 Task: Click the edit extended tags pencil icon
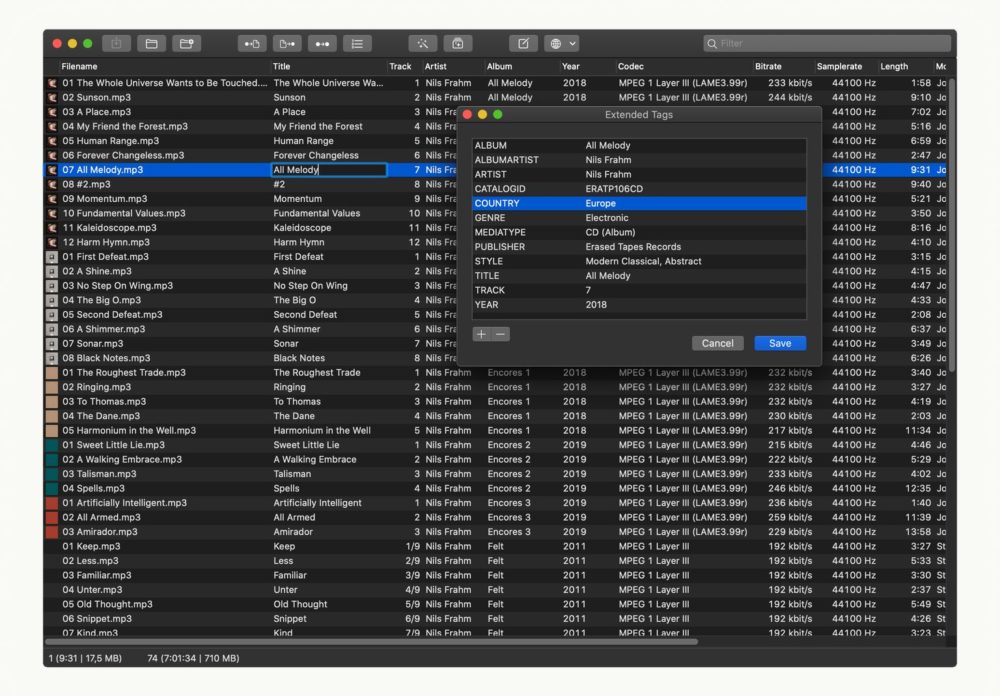pyautogui.click(x=523, y=43)
